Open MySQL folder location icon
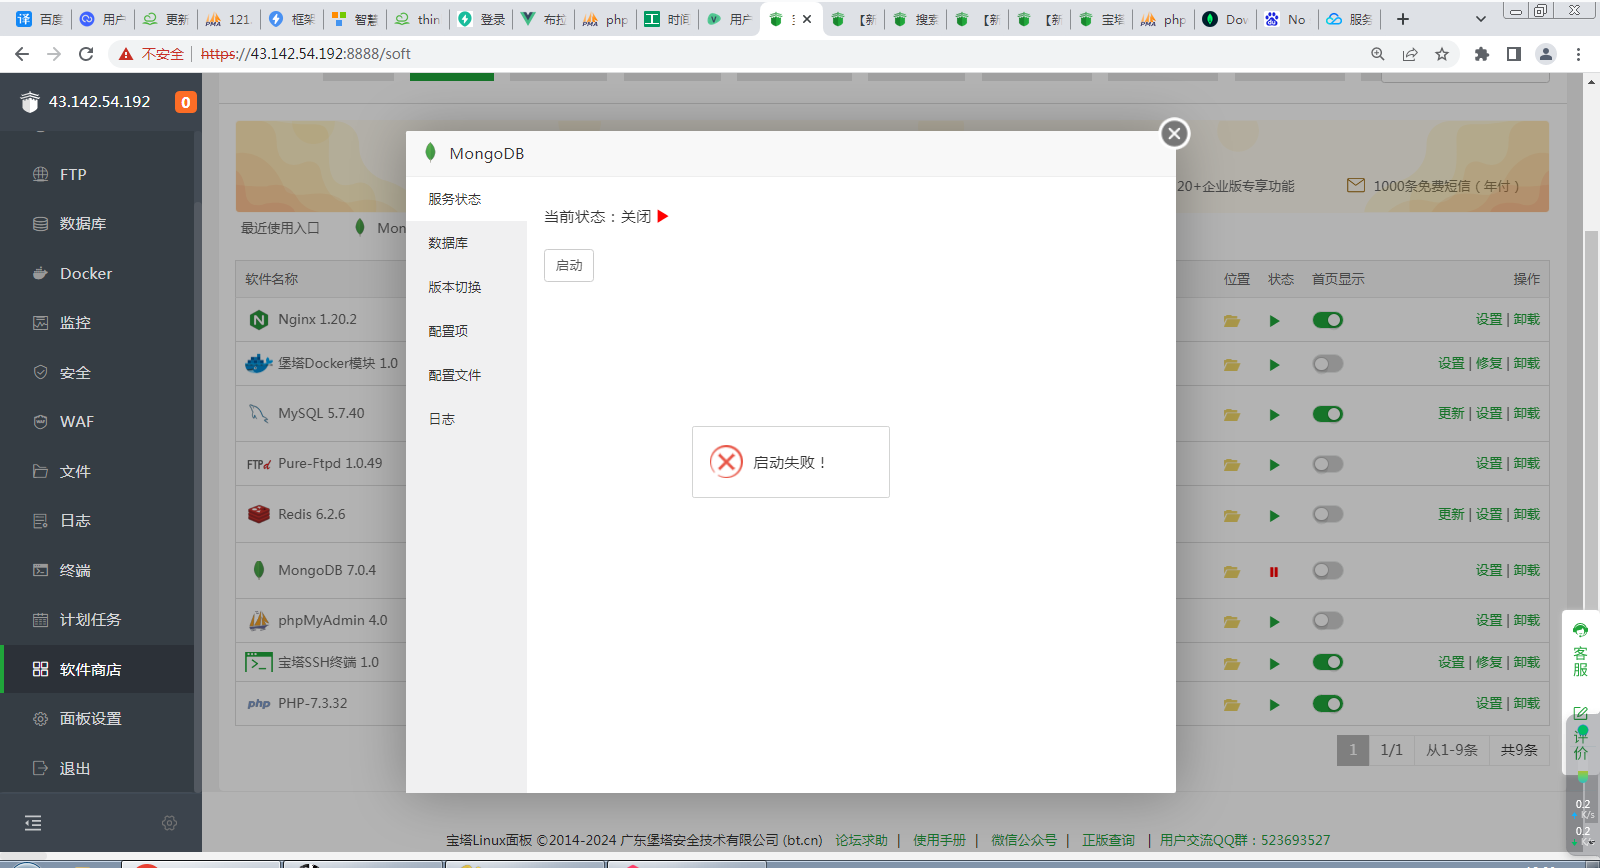This screenshot has height=868, width=1600. pos(1232,415)
